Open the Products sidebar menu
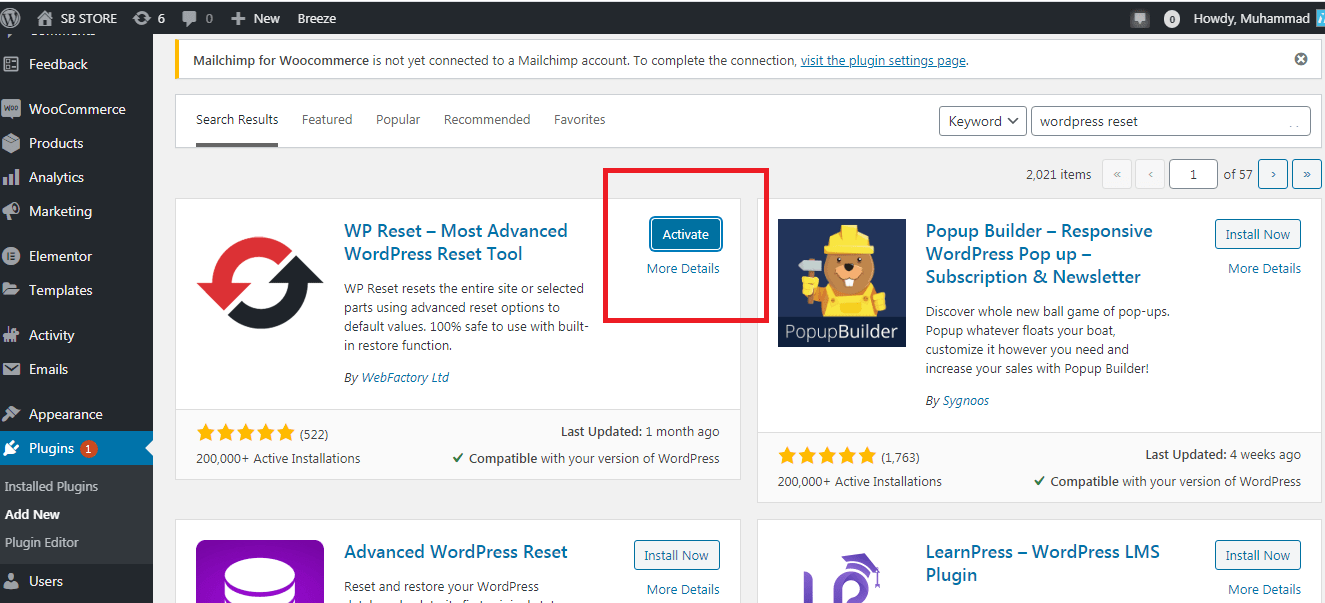 coord(76,143)
